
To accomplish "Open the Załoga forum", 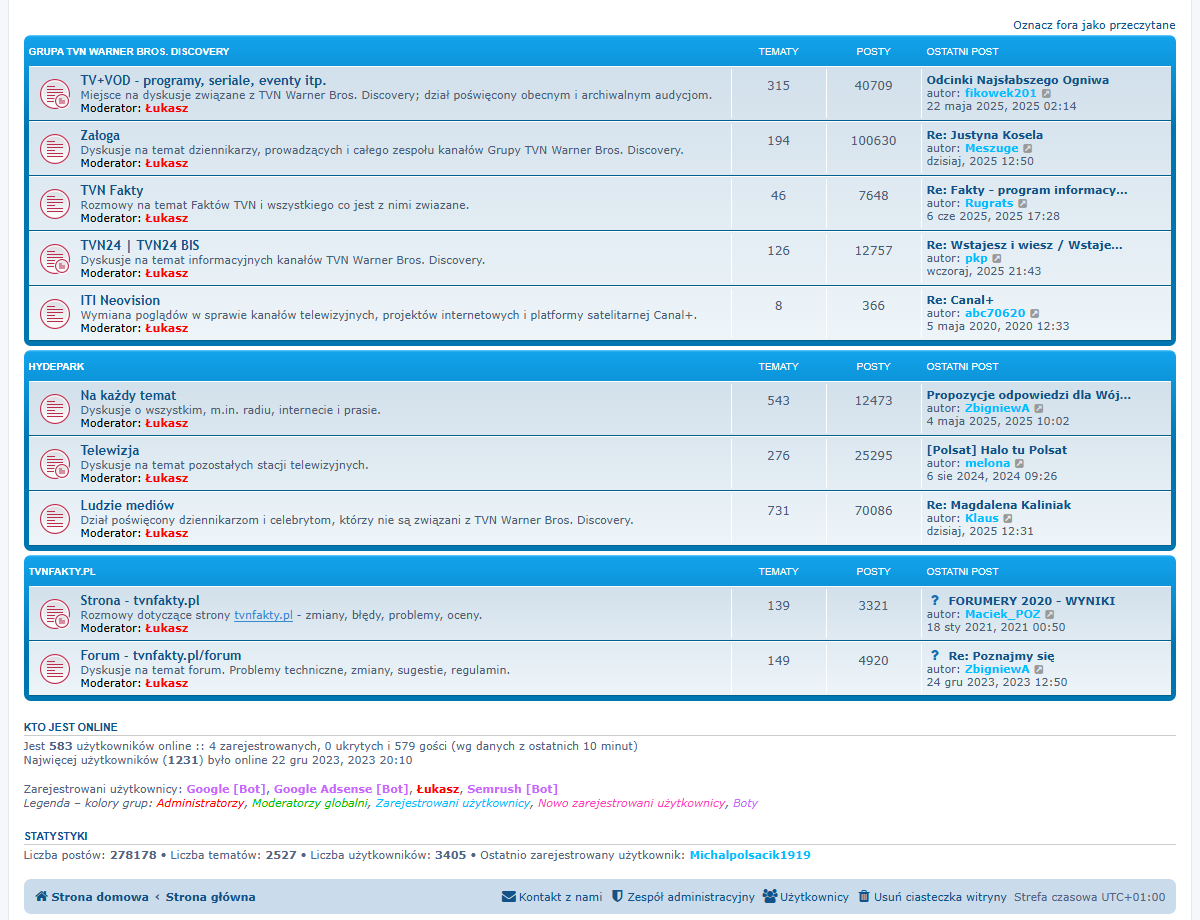I will pos(100,135).
